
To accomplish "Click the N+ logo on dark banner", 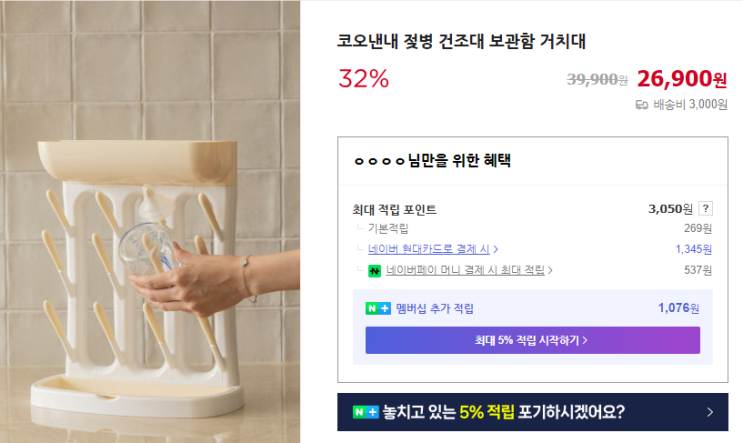I will point(365,412).
